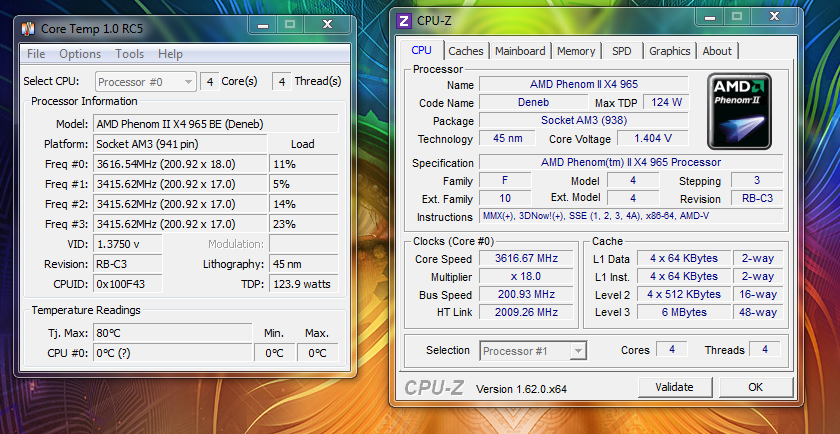Screen dimensions: 840x434
Task: Click the Ext. Family value 10
Action: [505, 198]
